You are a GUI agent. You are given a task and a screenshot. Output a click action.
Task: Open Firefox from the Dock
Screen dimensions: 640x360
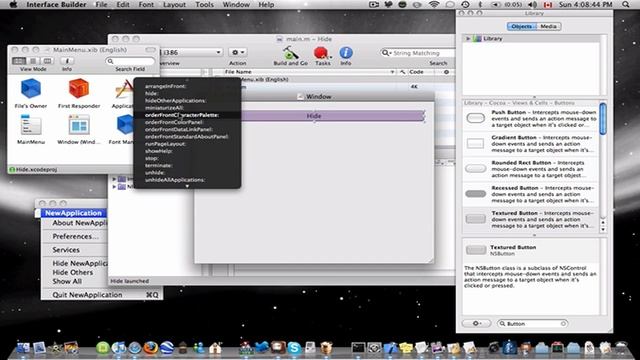click(151, 348)
